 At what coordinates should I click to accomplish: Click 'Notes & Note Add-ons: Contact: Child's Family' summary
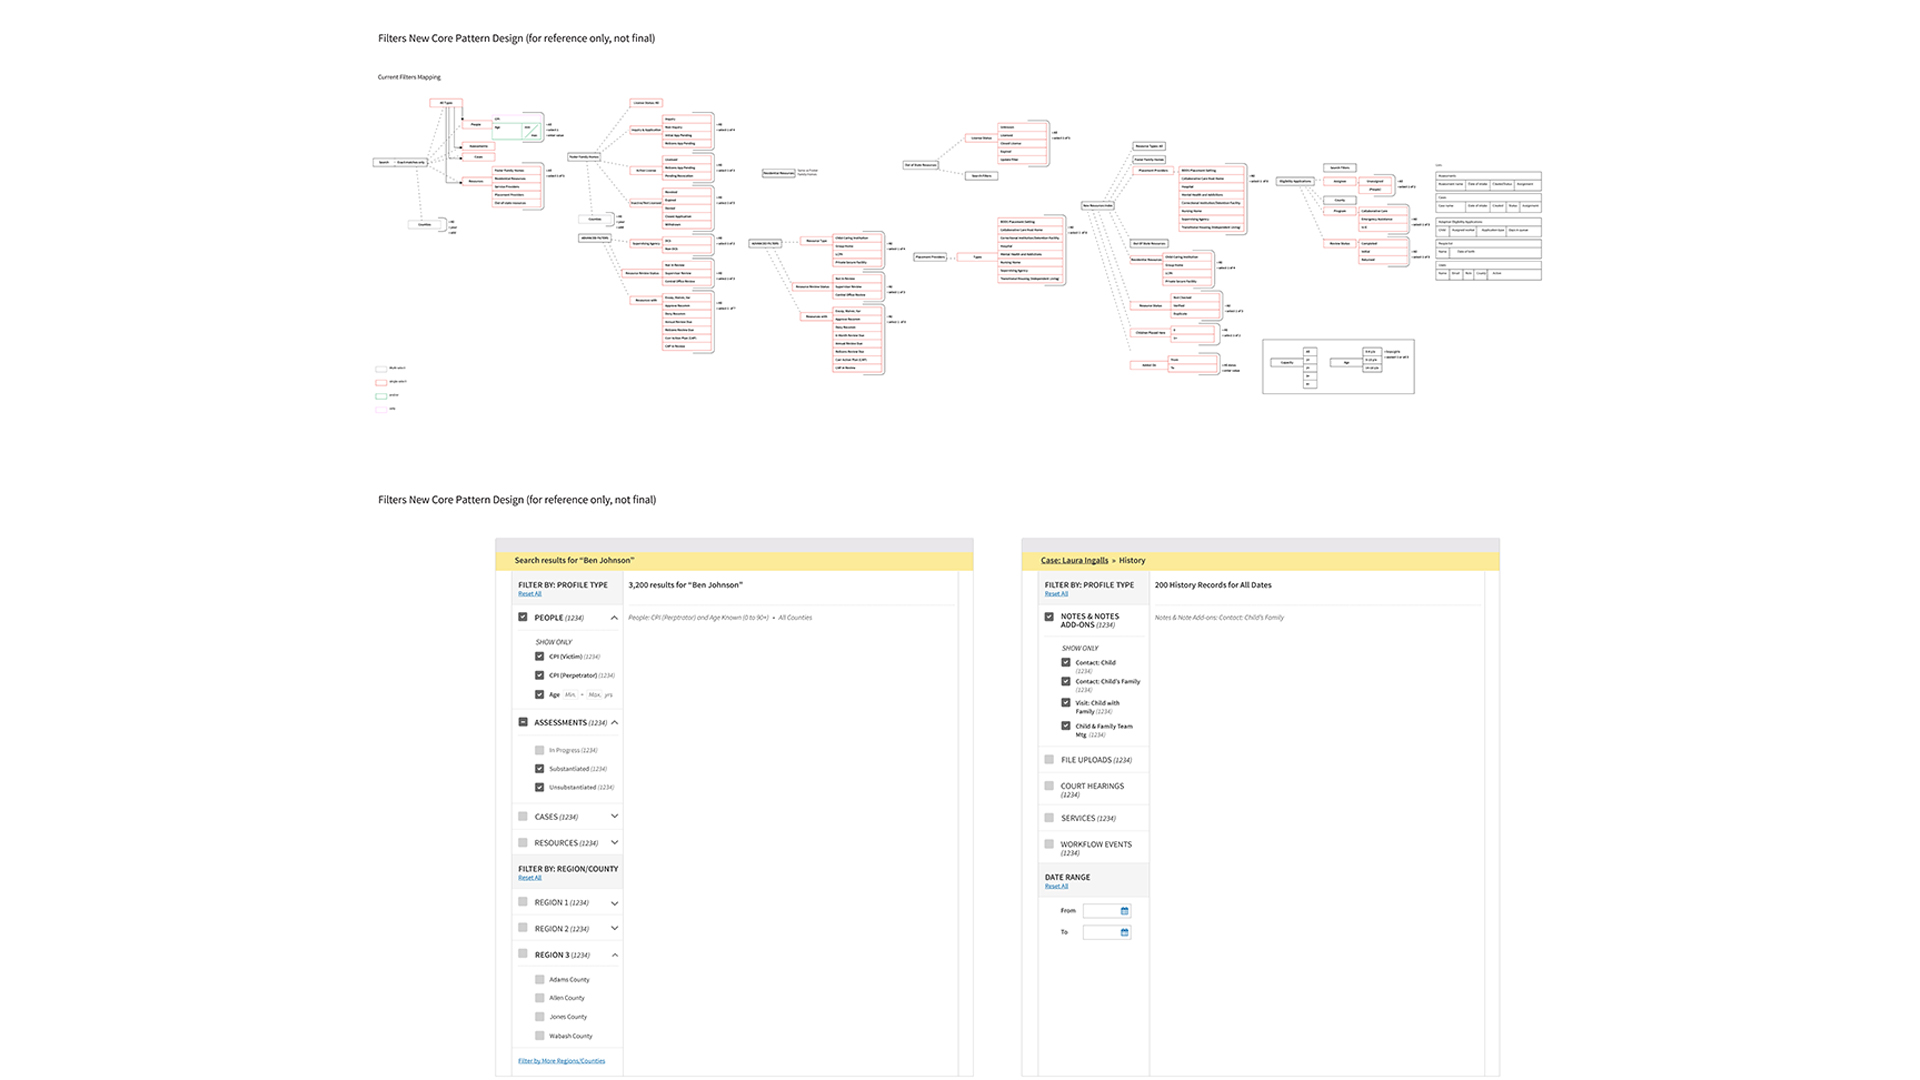point(1219,618)
